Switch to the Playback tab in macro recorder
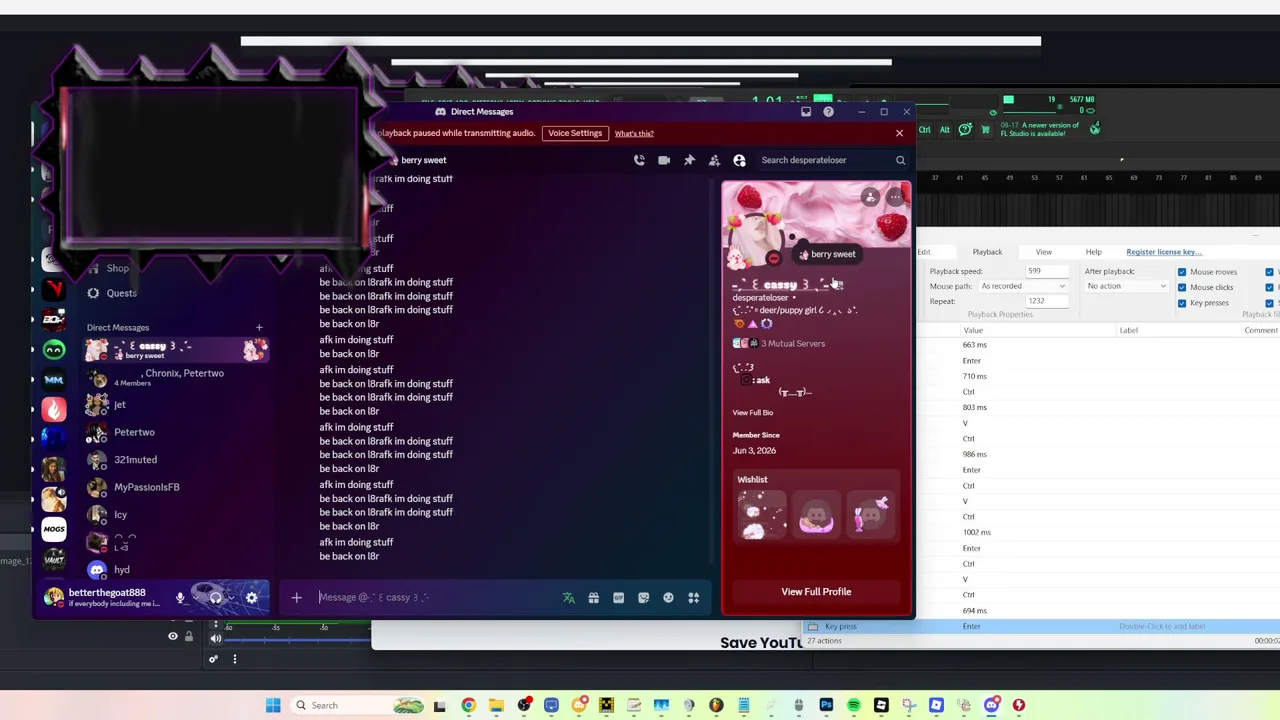Screen dimensions: 1280x720 point(987,252)
